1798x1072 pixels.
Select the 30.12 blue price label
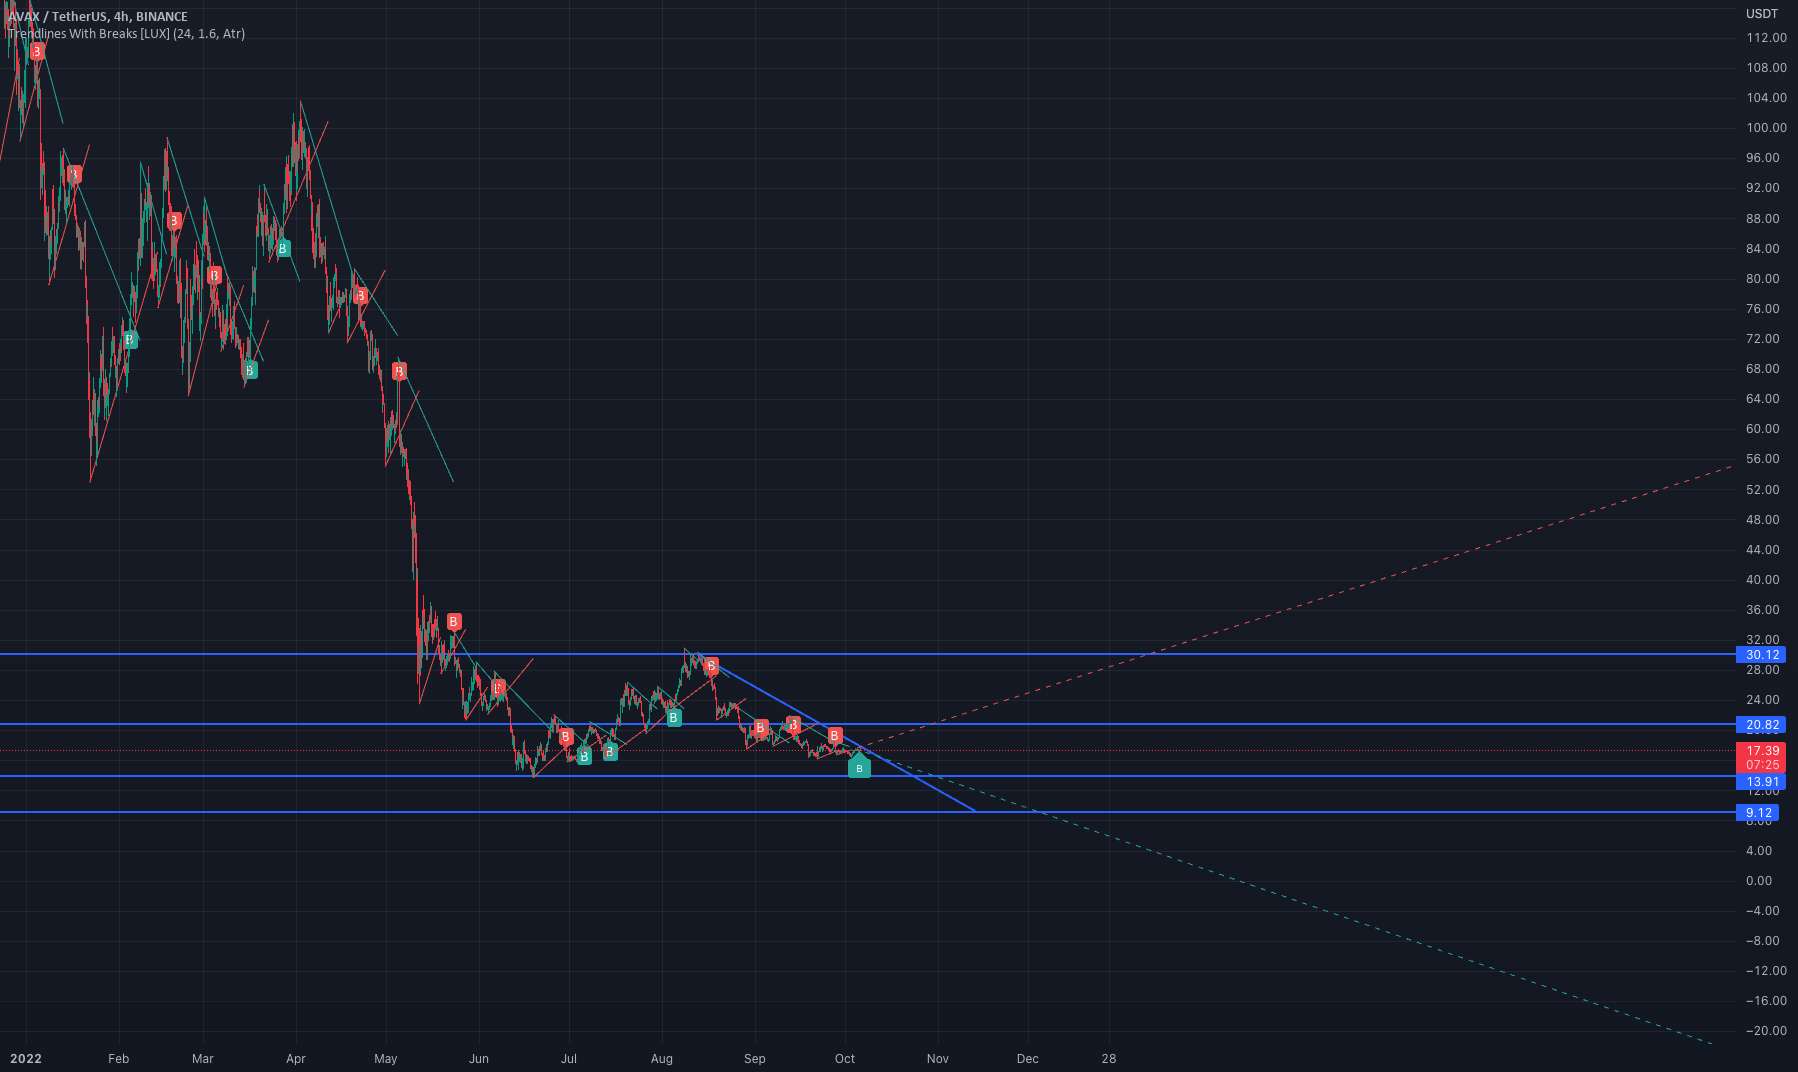point(1761,655)
